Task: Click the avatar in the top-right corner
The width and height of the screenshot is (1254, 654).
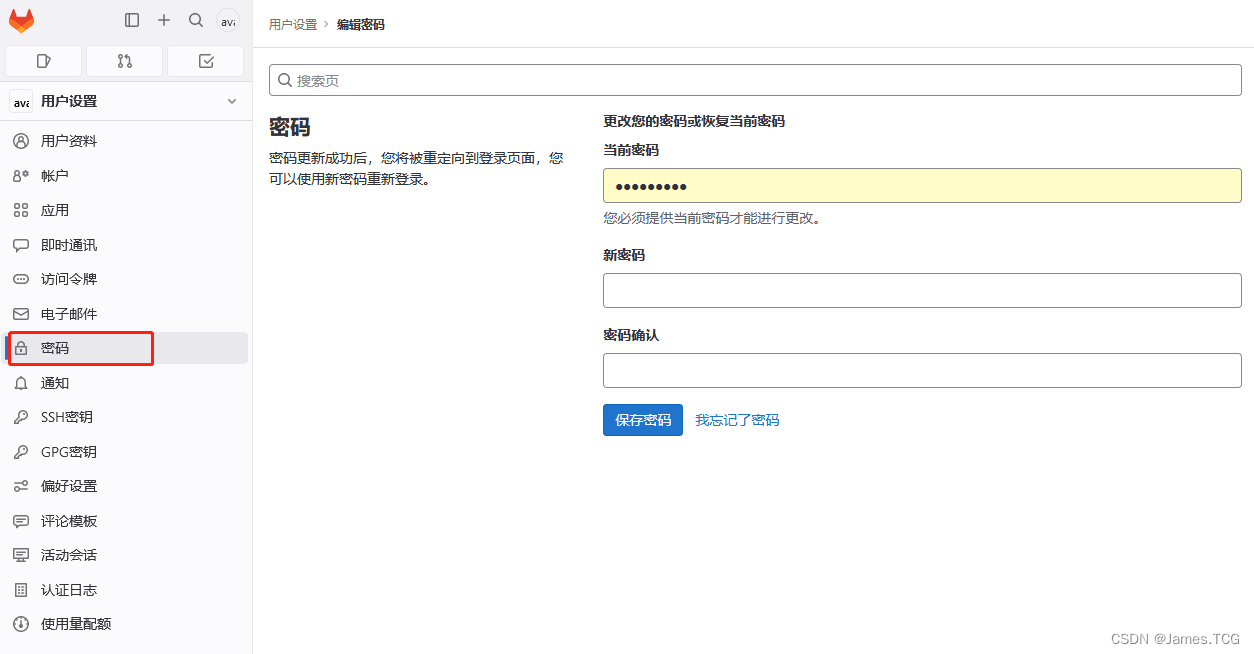Action: (x=228, y=20)
